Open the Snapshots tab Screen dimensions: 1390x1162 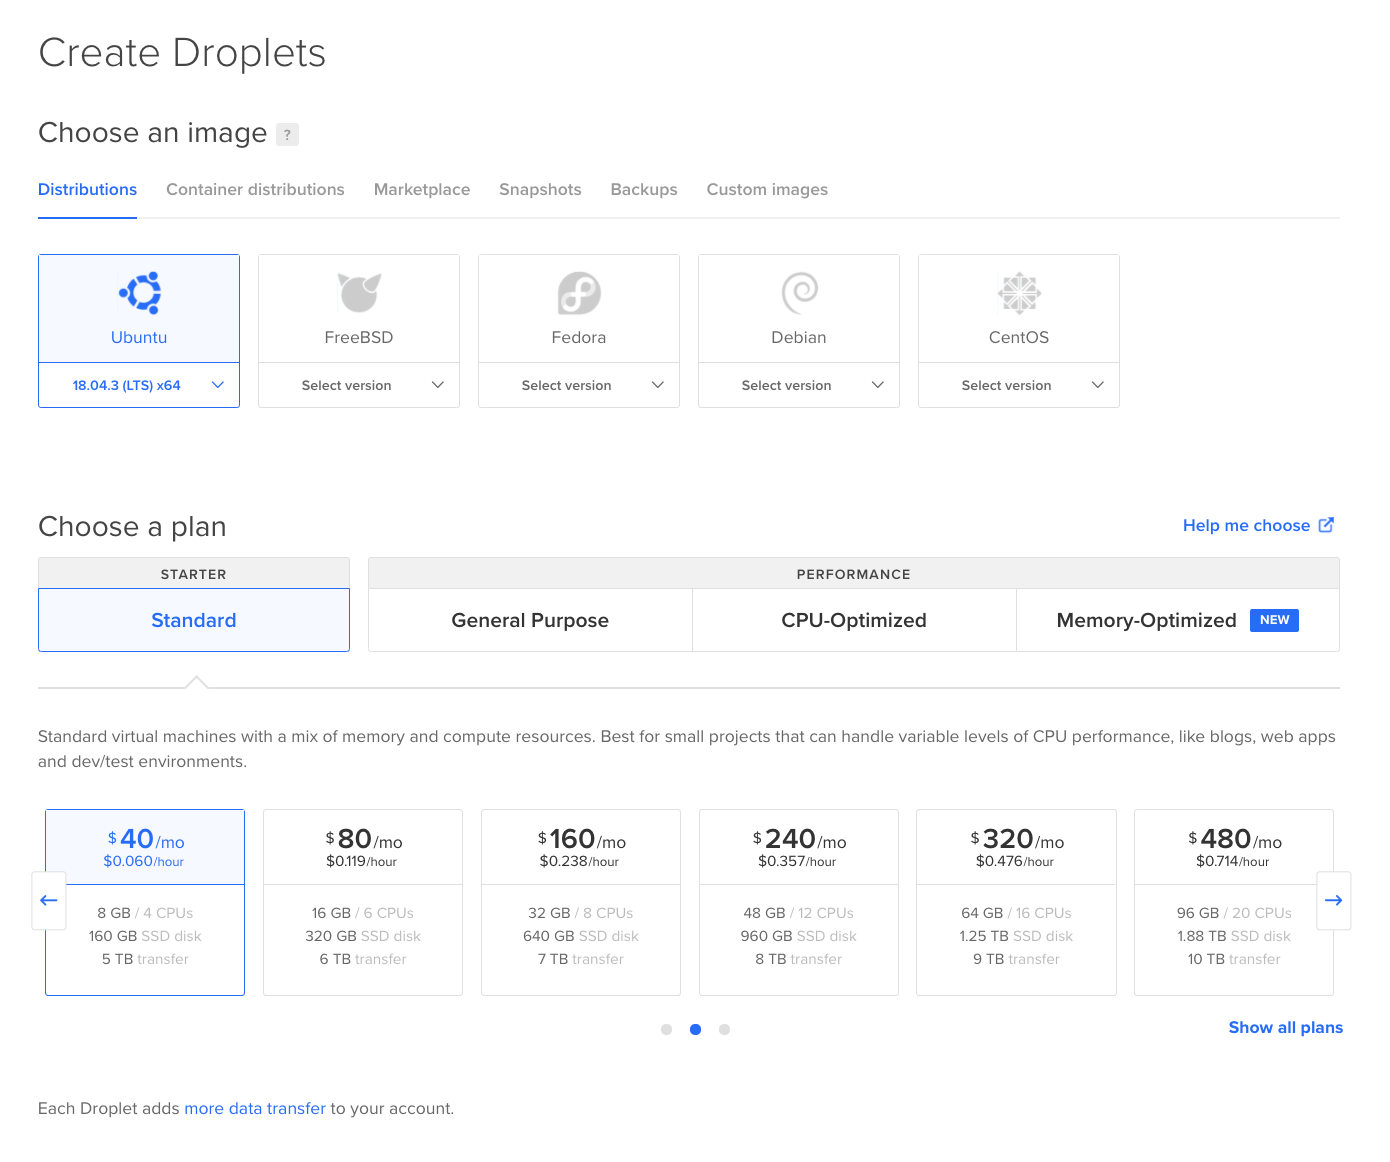pos(540,190)
